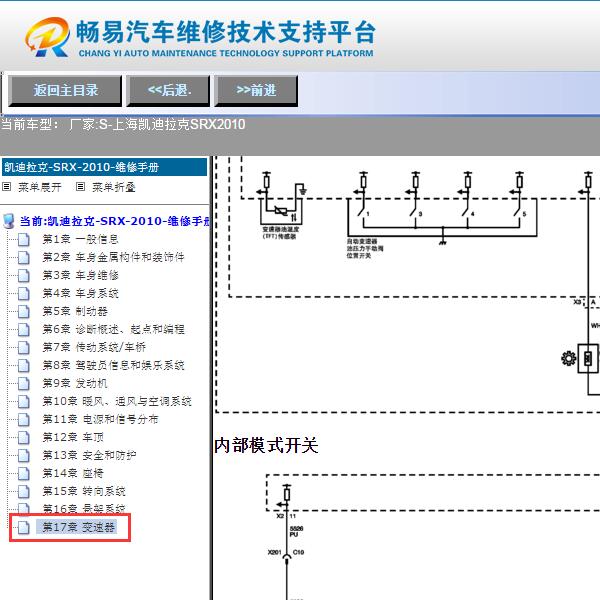This screenshot has width=600, height=600.
Task: Click the page icon for 第10章
Action: pyautogui.click(x=24, y=401)
